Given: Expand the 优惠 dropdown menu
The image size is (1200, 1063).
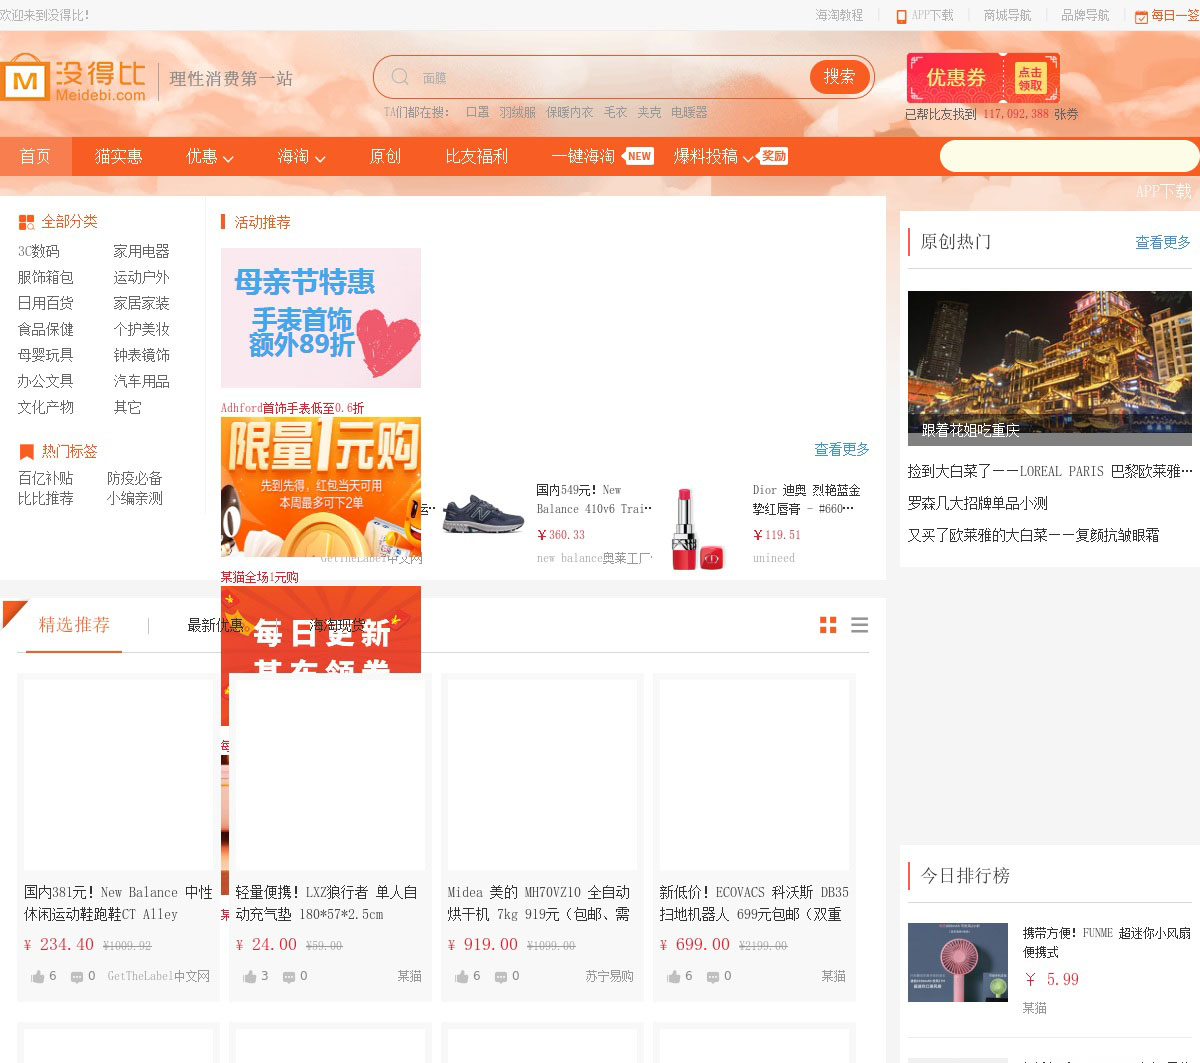Looking at the screenshot, I should [x=209, y=157].
